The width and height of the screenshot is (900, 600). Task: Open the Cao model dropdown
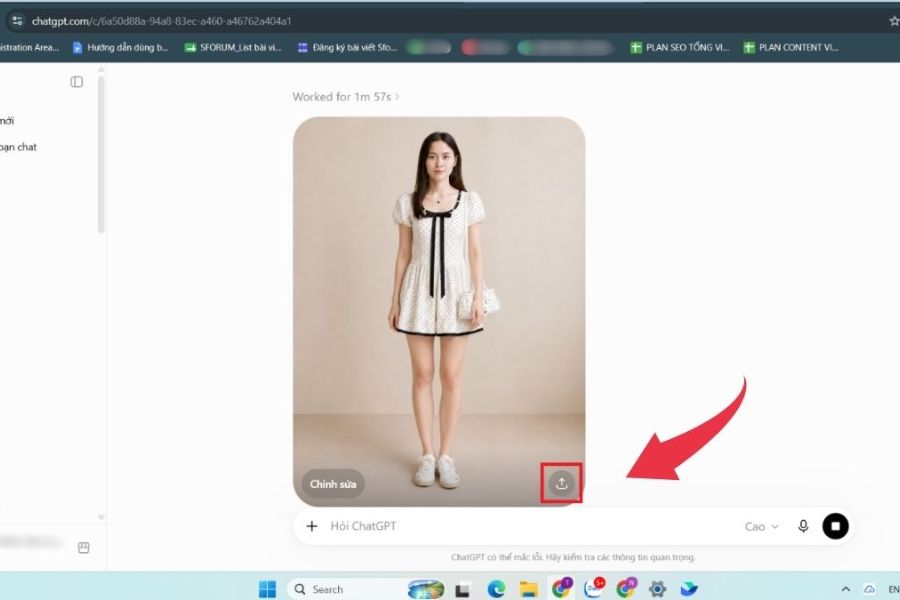coord(762,527)
